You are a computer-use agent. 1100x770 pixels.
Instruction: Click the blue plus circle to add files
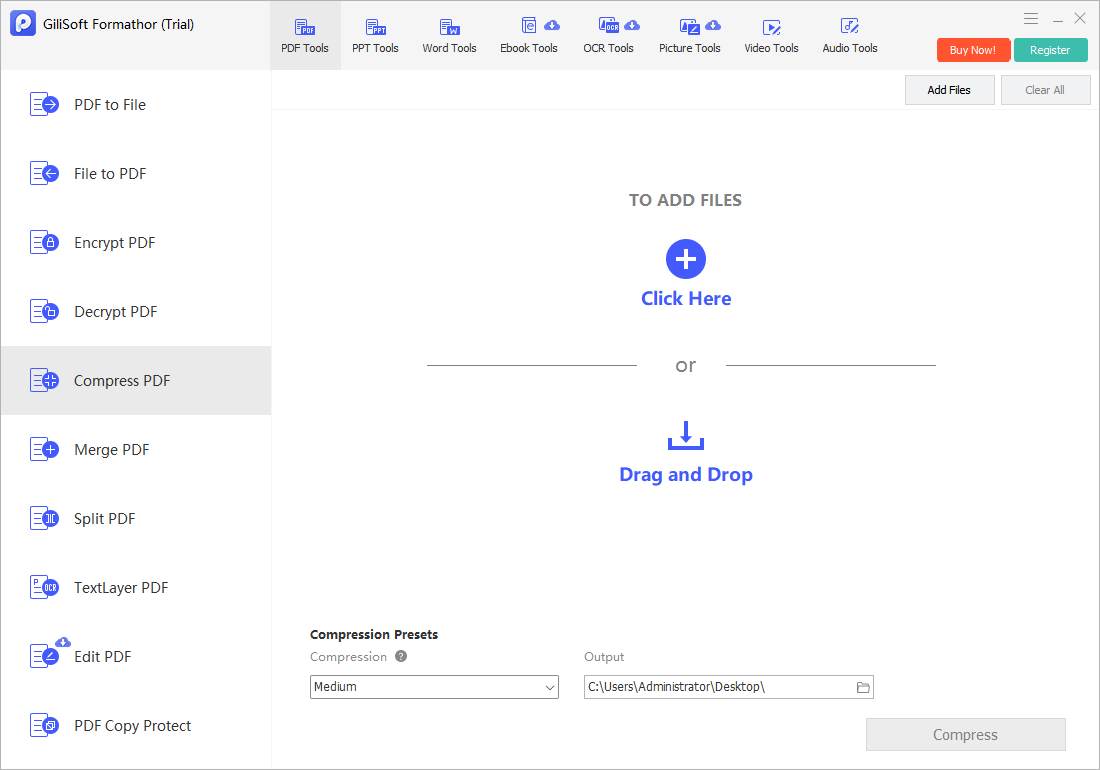click(x=685, y=259)
